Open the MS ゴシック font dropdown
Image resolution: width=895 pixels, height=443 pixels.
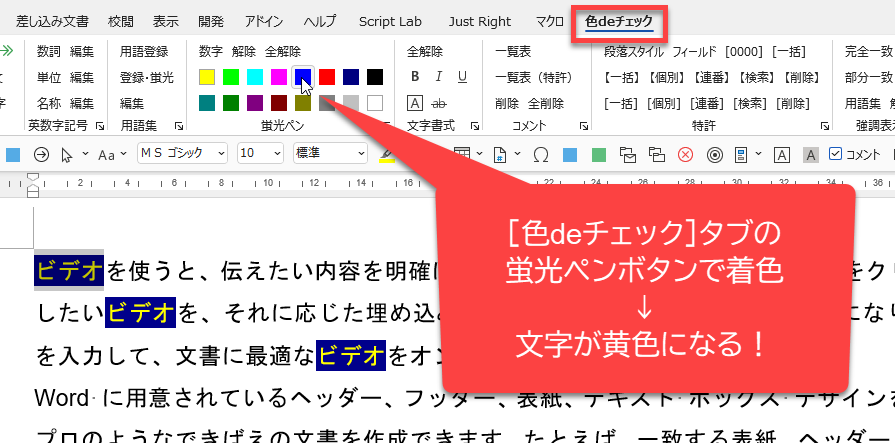click(x=181, y=153)
